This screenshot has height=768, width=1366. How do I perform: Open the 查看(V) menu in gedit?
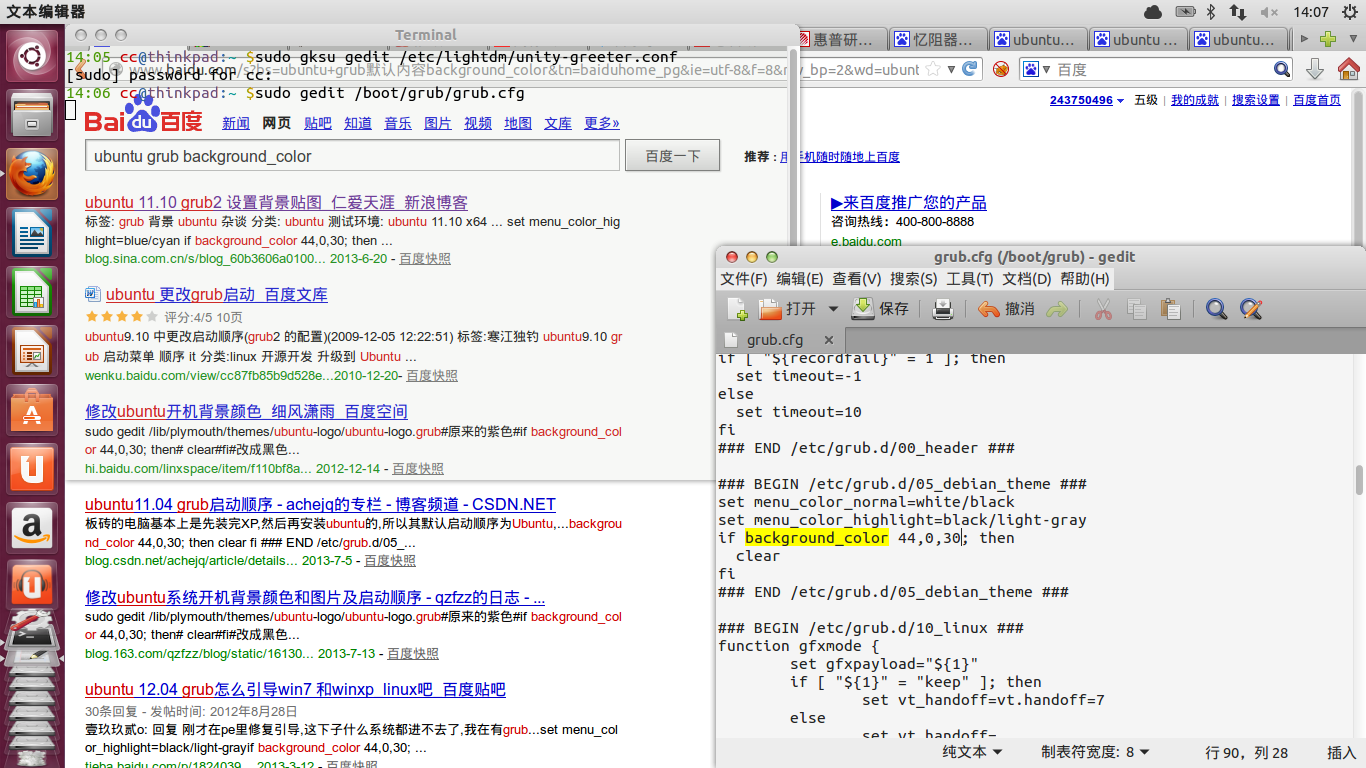click(x=857, y=279)
